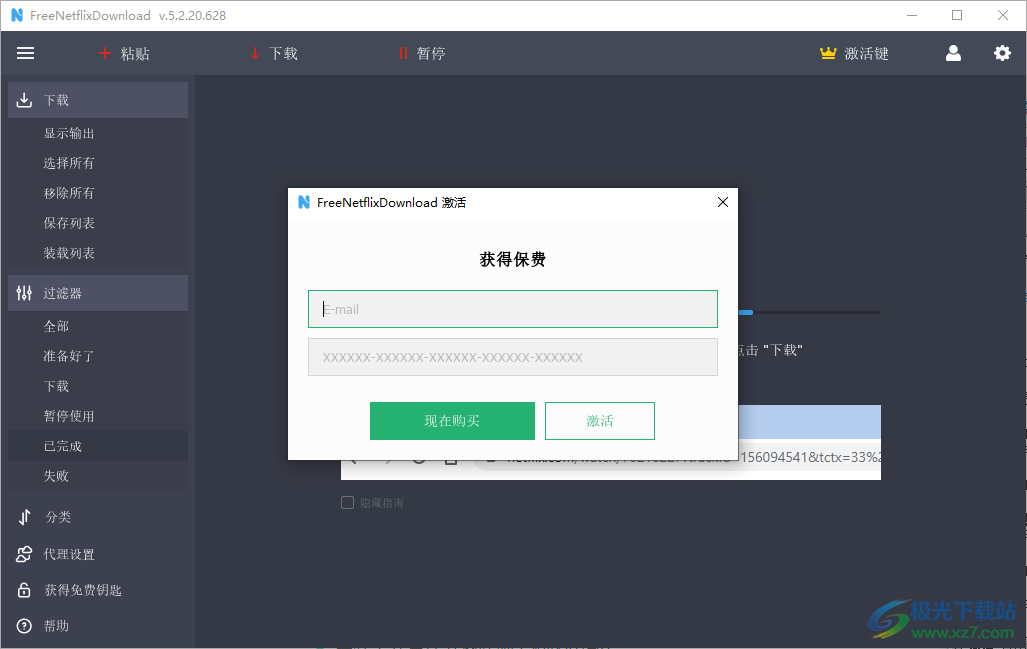Screen dimensions: 1027x649
Task: Choose 移除所有 in sidebar
Action: coord(98,193)
